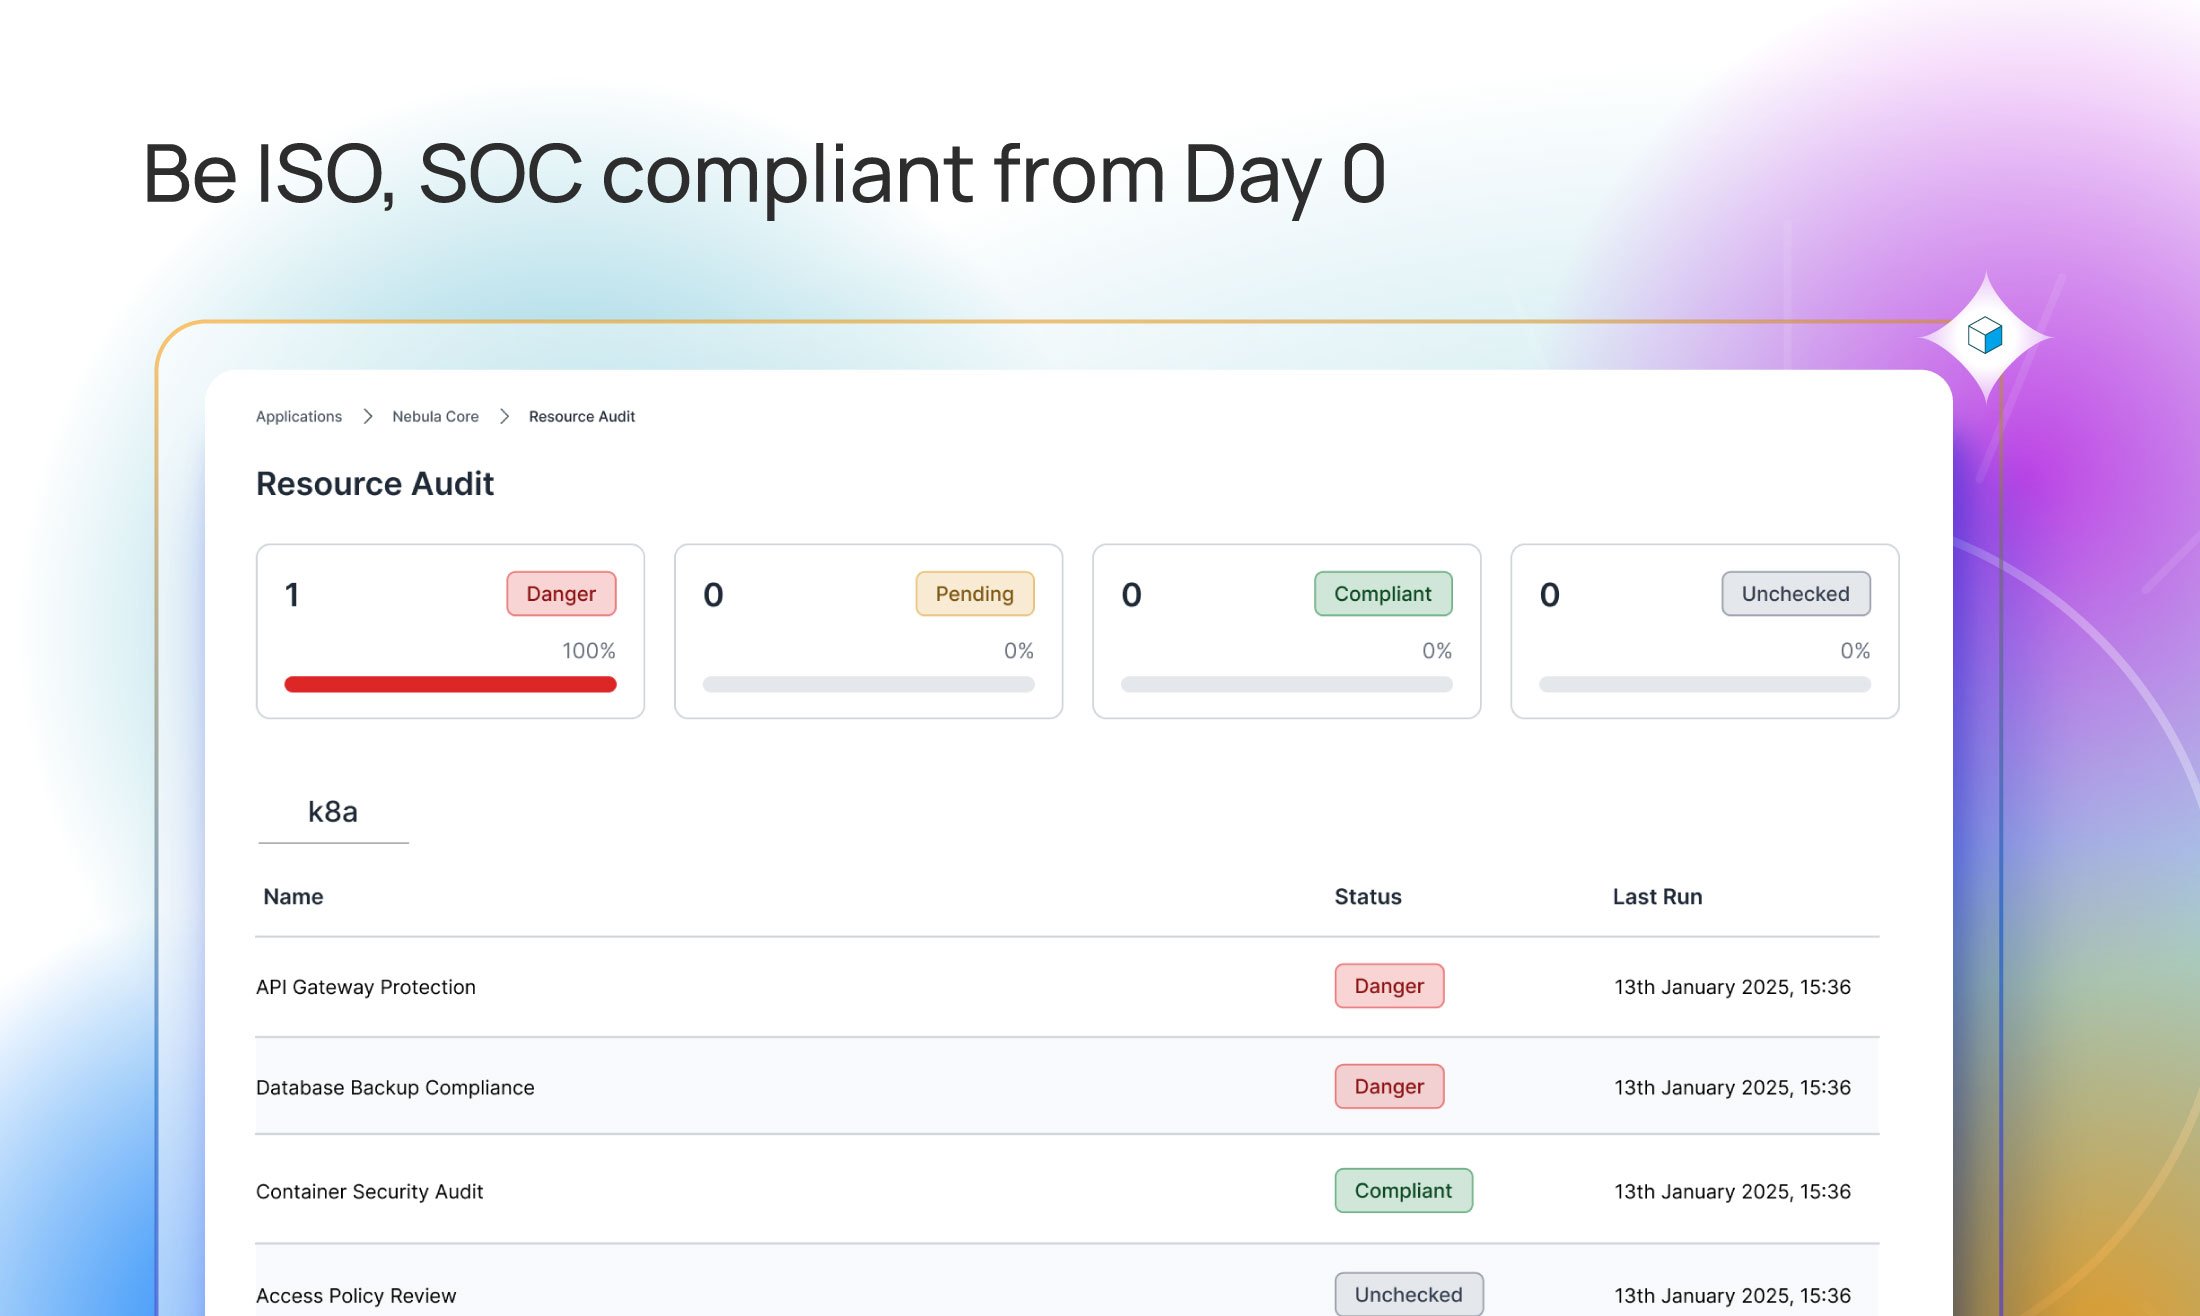The width and height of the screenshot is (2200, 1316).
Task: Click the blue cube logo icon
Action: pos(1984,335)
